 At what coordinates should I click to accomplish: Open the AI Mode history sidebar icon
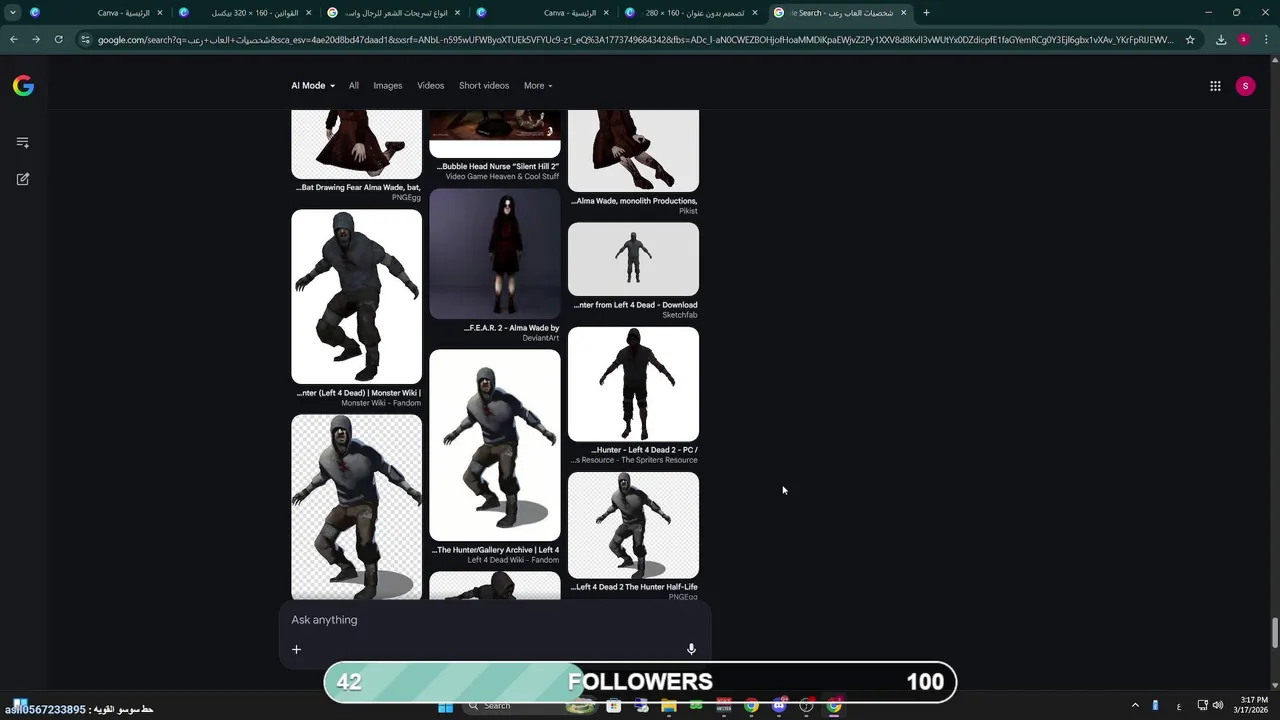point(23,142)
